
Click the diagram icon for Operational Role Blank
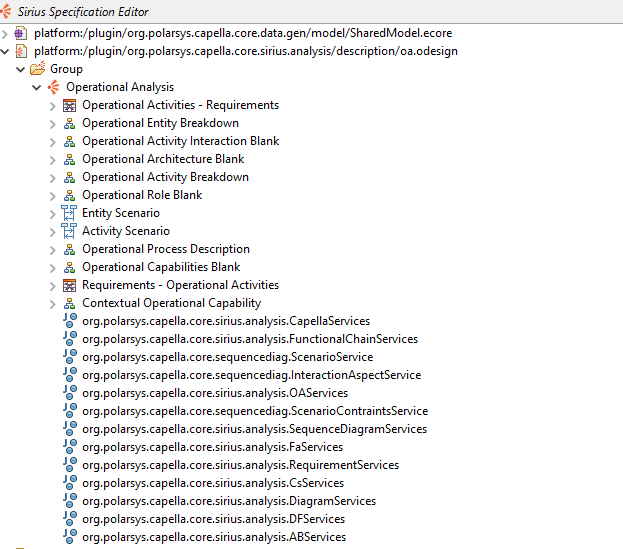(70, 195)
